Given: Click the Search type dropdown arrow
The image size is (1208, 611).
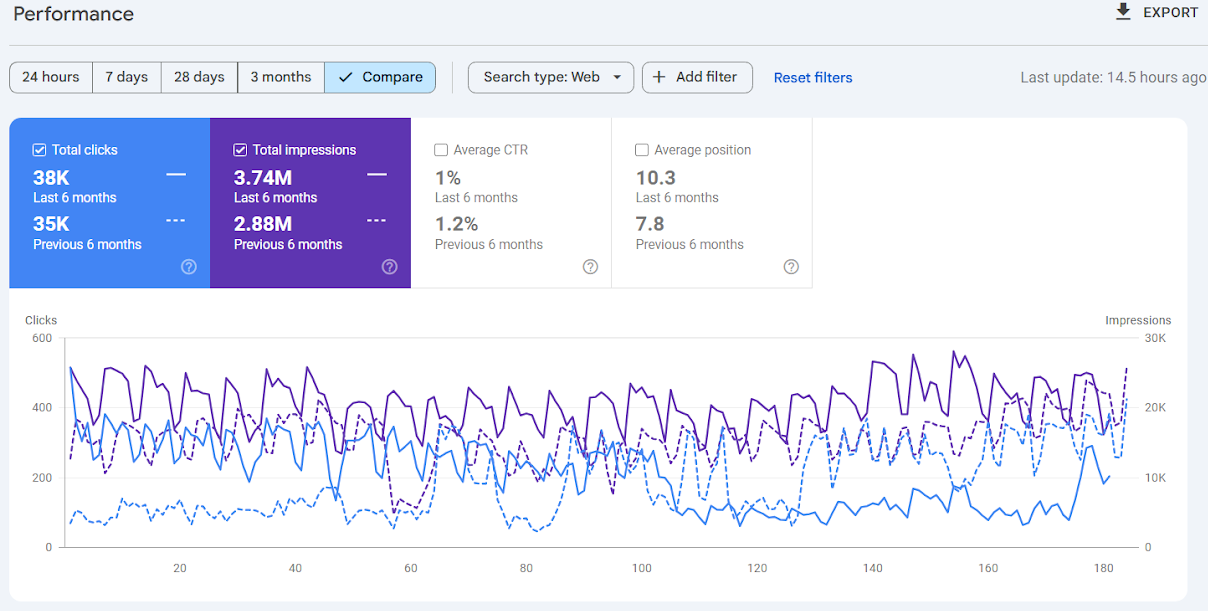Looking at the screenshot, I should [x=617, y=77].
